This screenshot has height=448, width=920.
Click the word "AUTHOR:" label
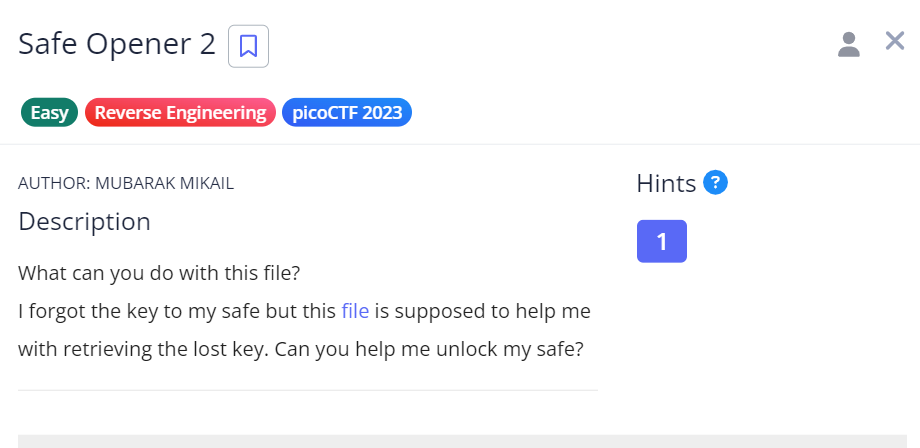(x=54, y=183)
